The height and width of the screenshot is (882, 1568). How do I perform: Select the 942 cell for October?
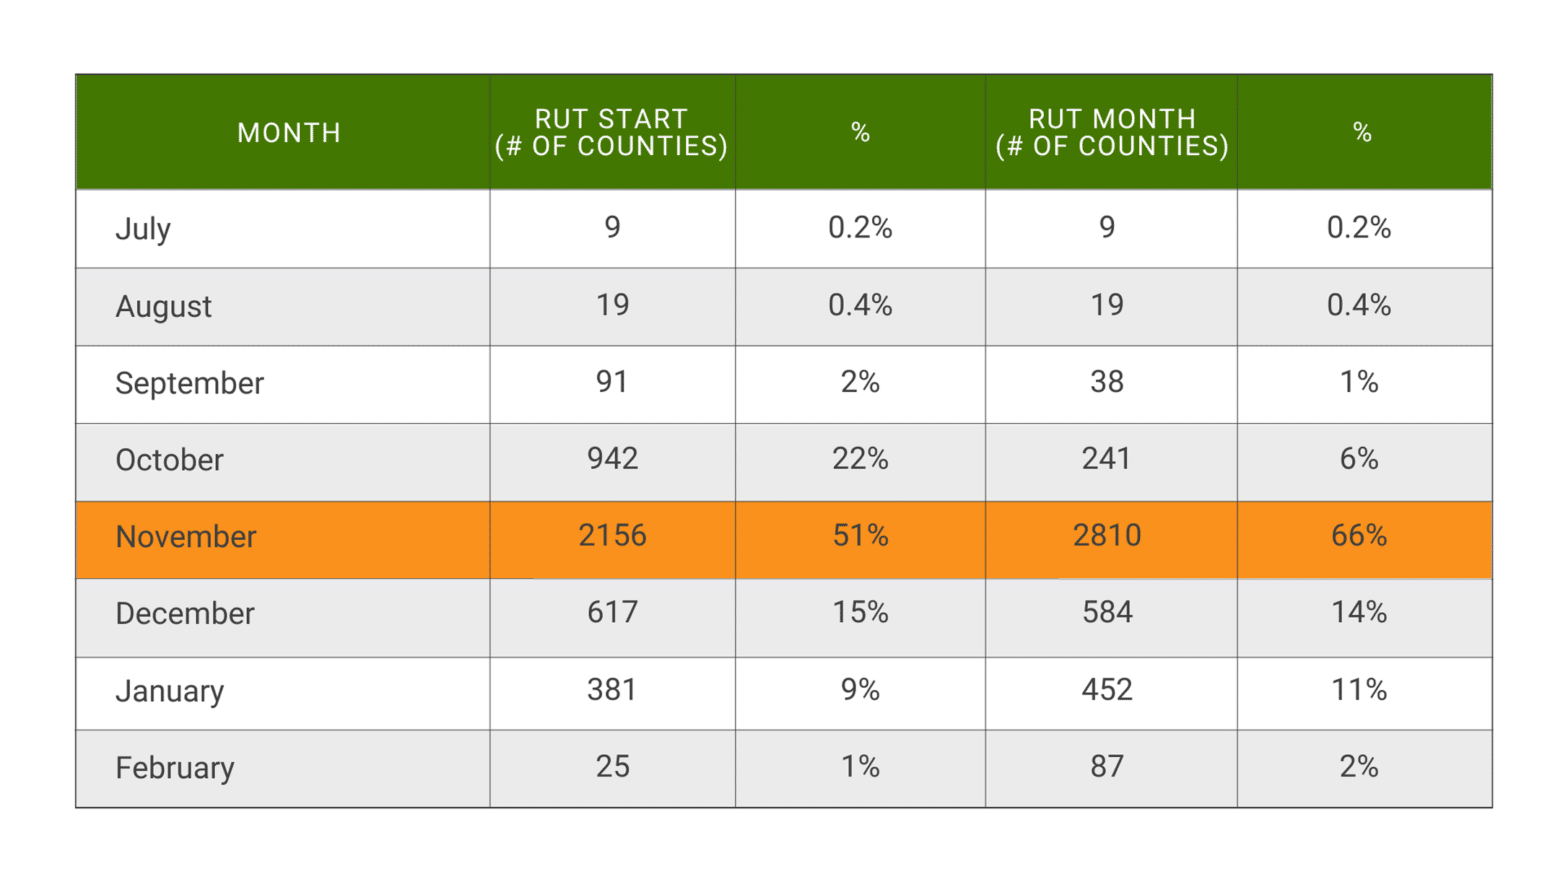612,459
